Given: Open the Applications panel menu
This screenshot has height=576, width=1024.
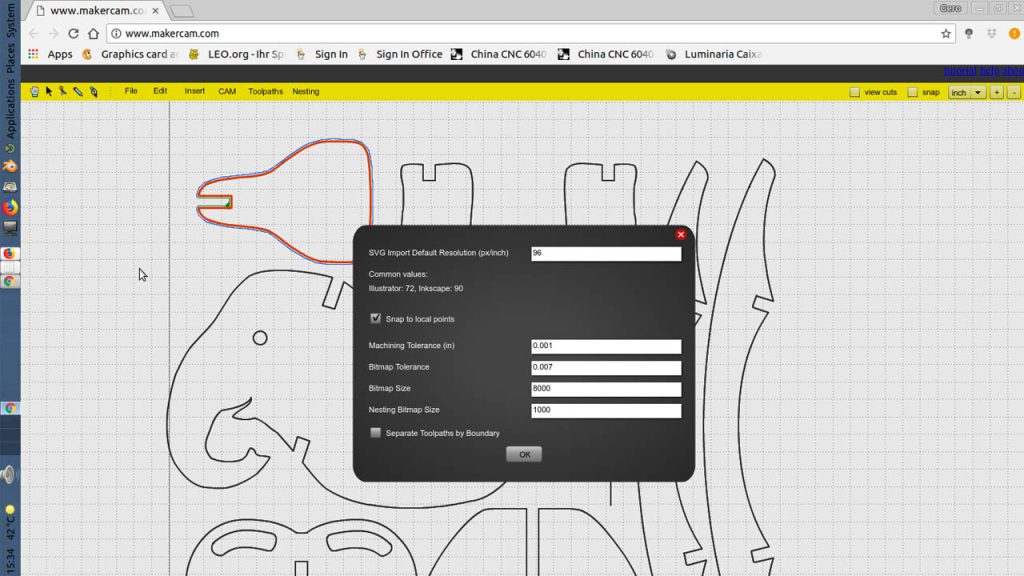Looking at the screenshot, I should point(10,108).
